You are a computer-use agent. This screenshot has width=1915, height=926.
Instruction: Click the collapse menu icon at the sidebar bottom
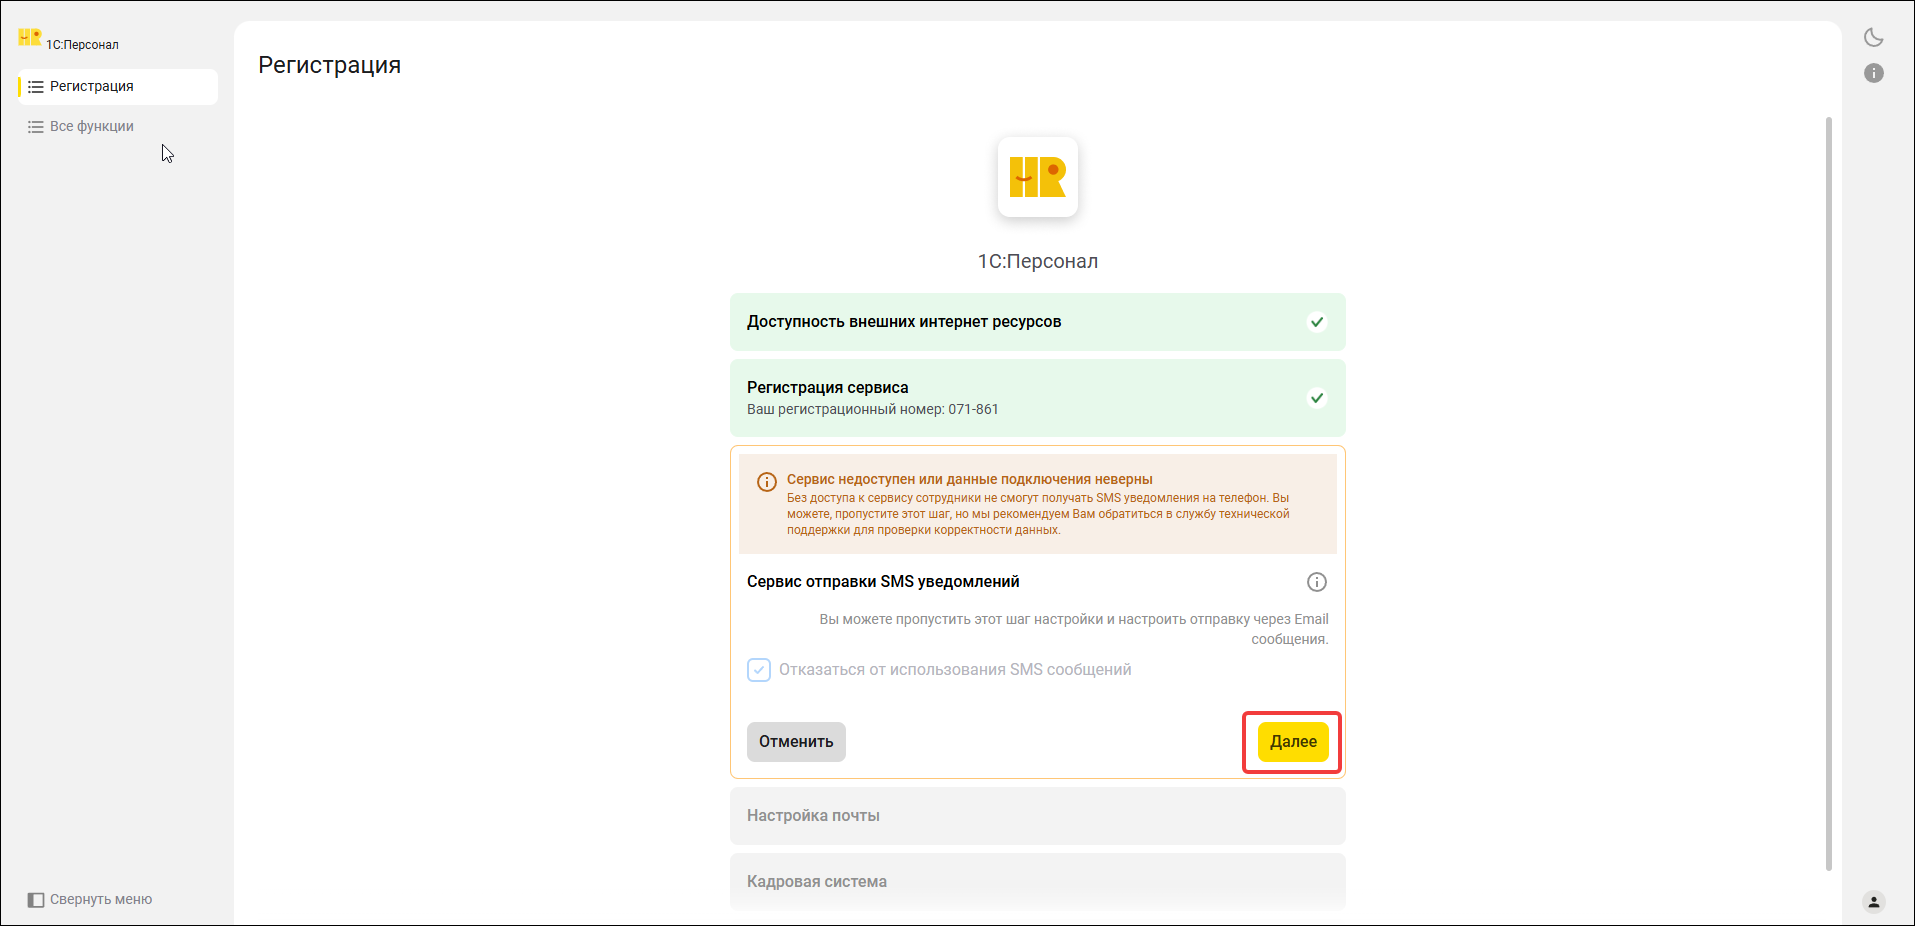tap(36, 900)
